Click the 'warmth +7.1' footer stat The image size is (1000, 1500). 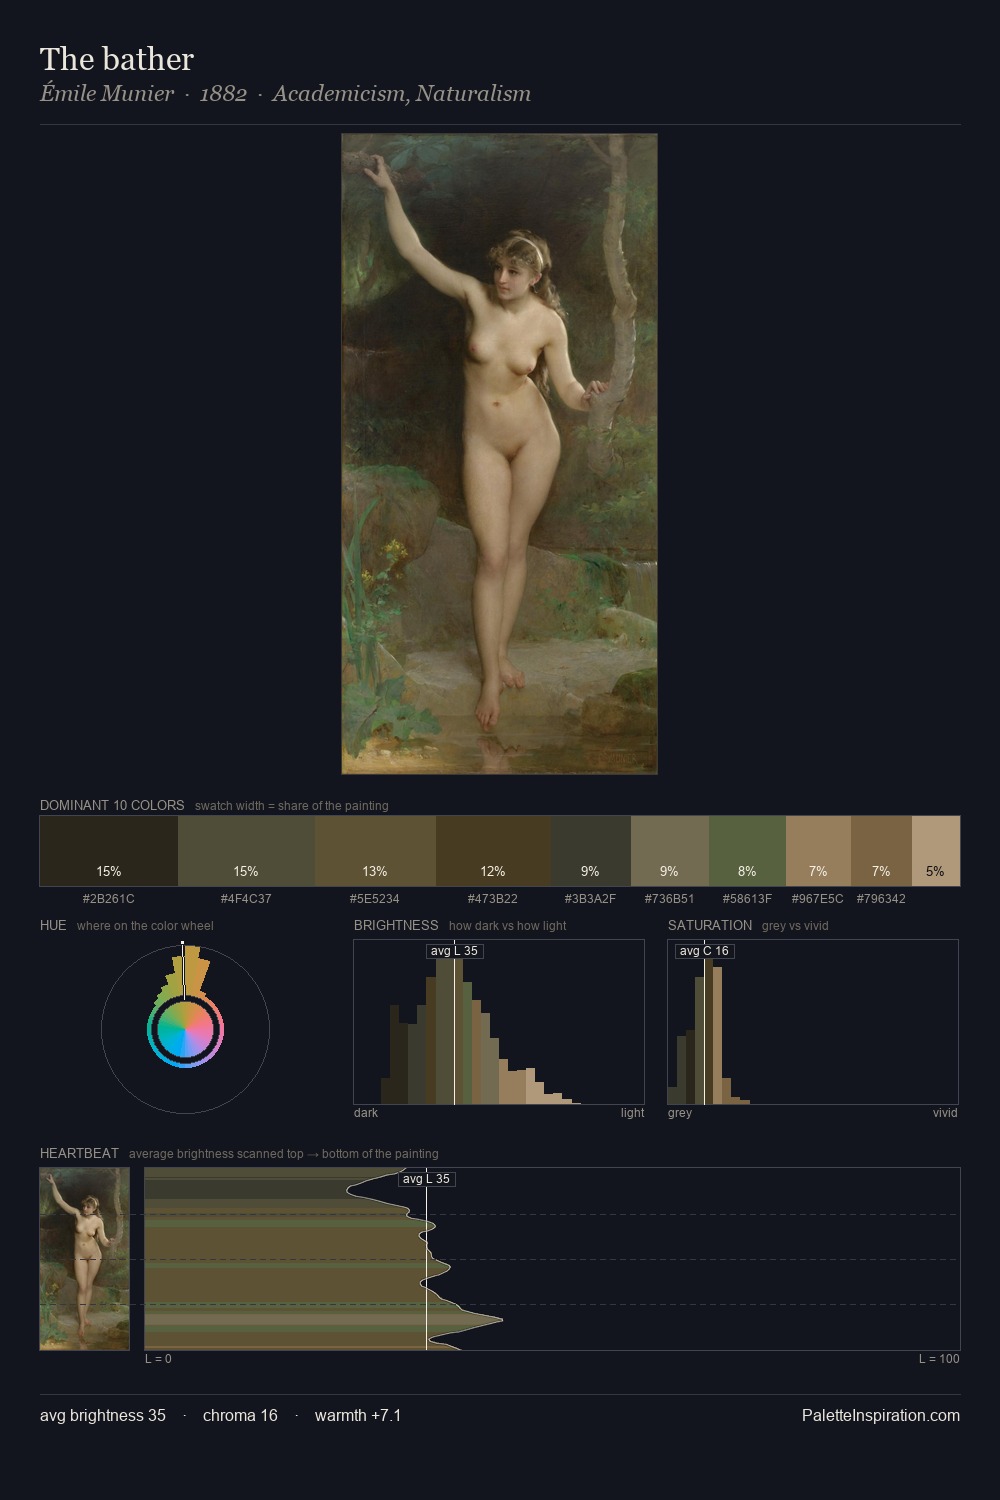coord(358,1415)
